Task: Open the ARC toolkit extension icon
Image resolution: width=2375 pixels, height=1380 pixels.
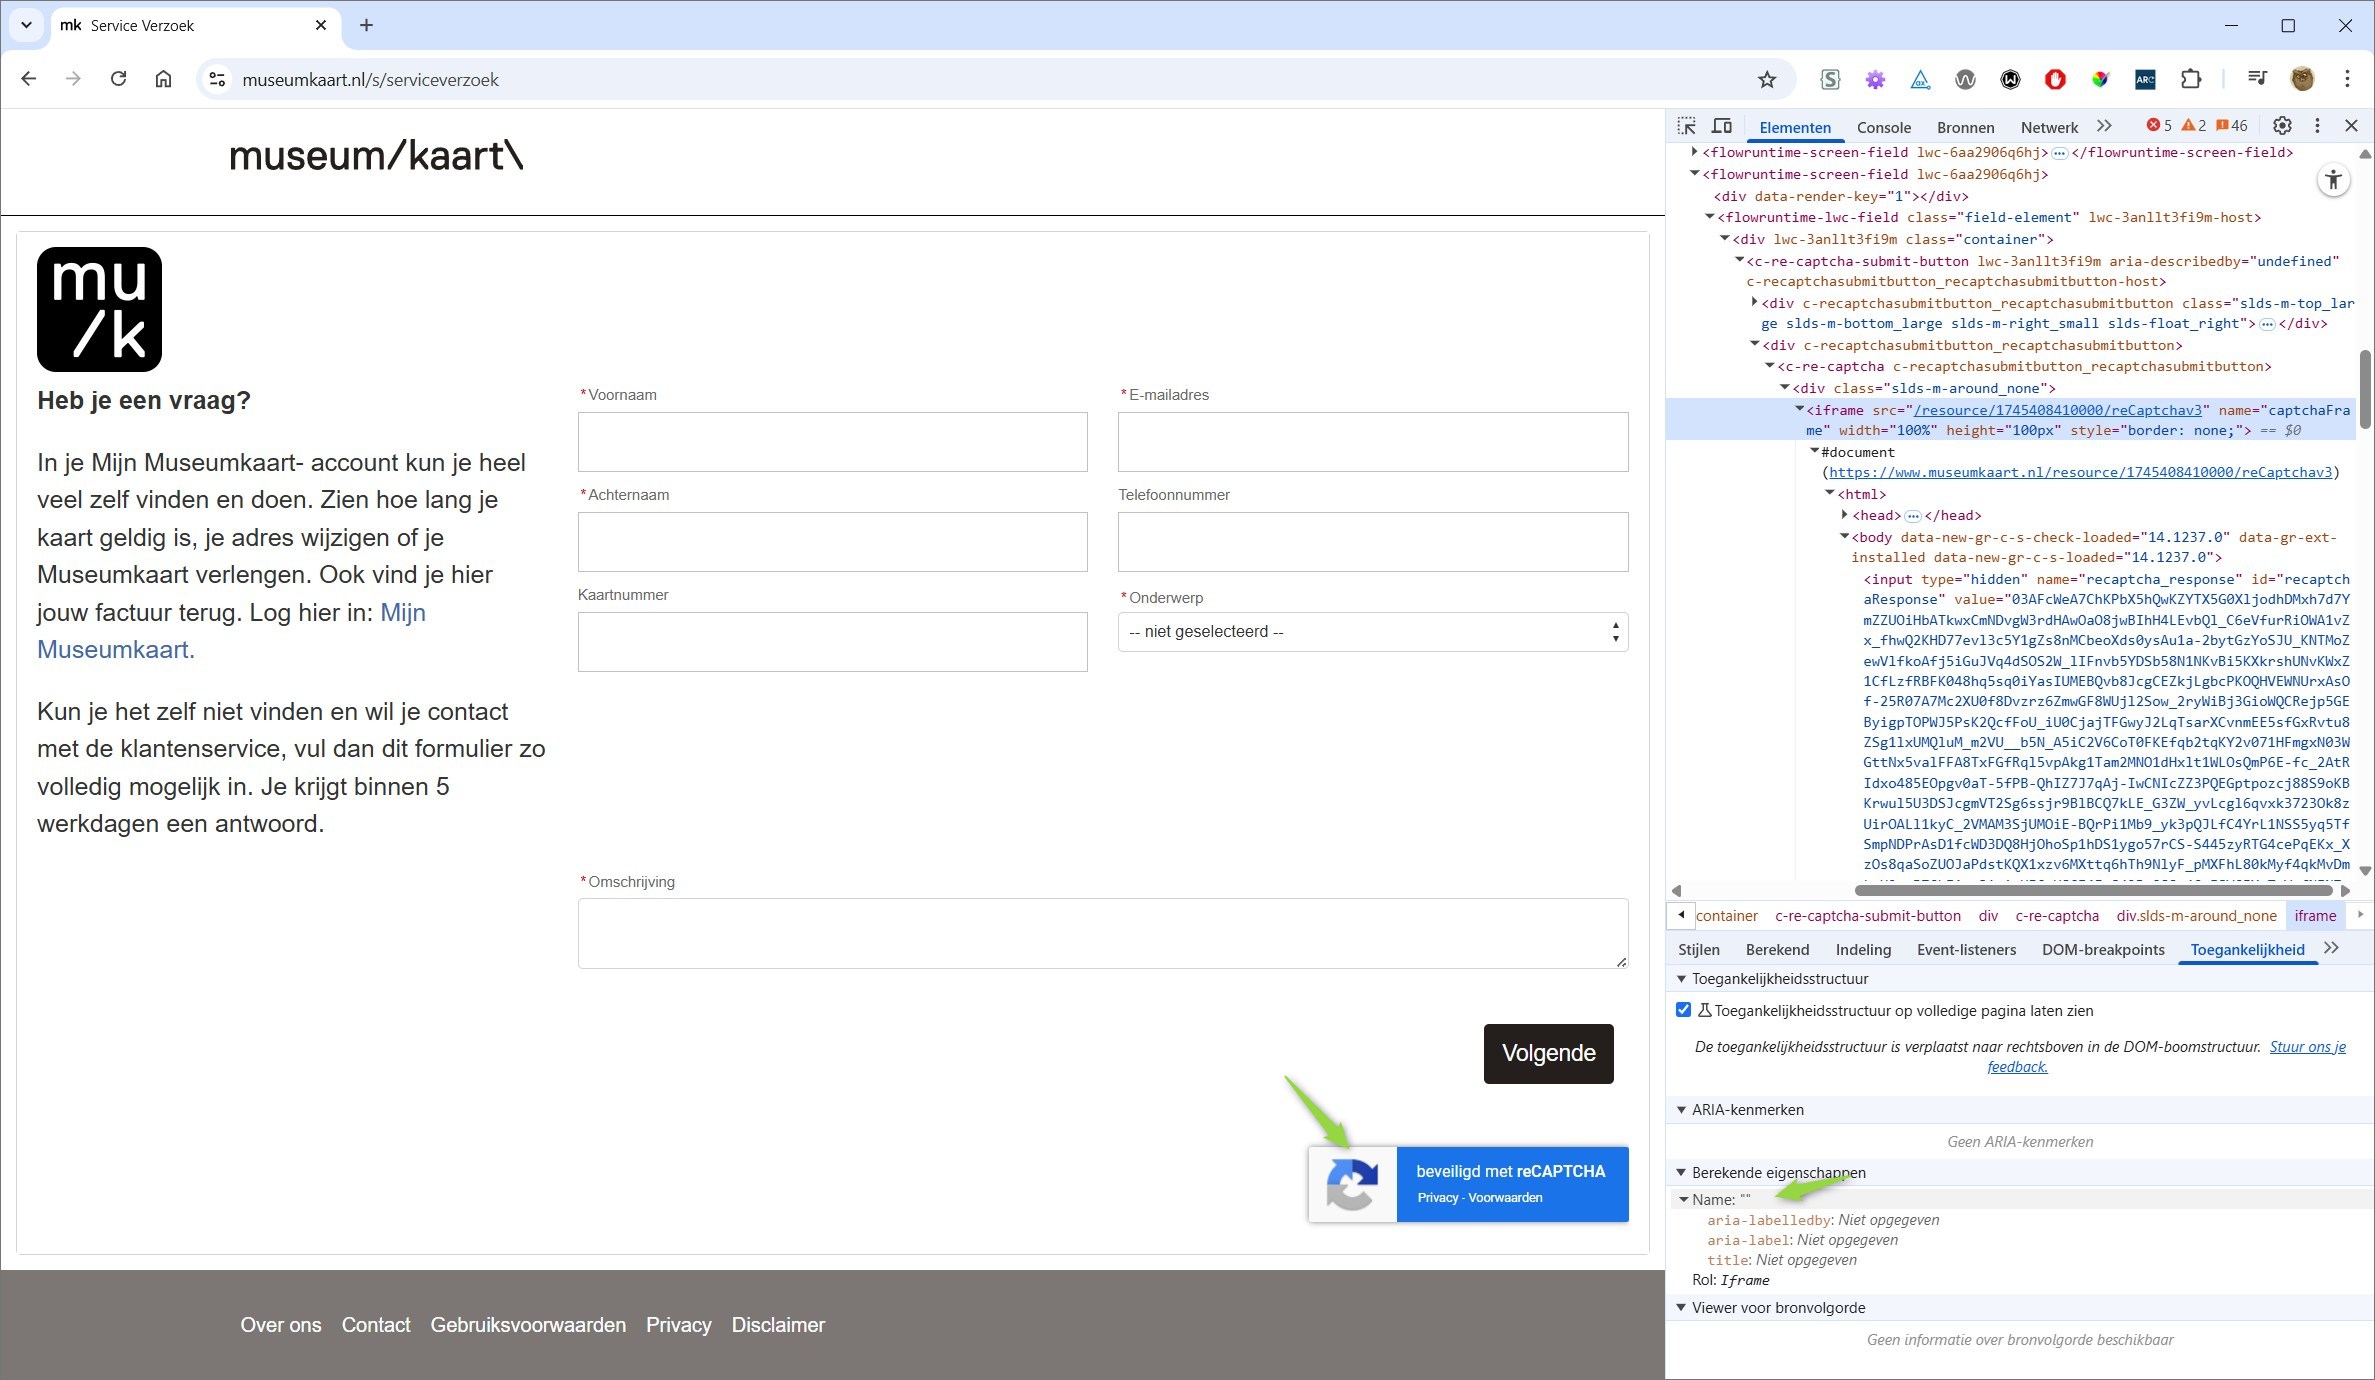Action: pyautogui.click(x=2145, y=80)
